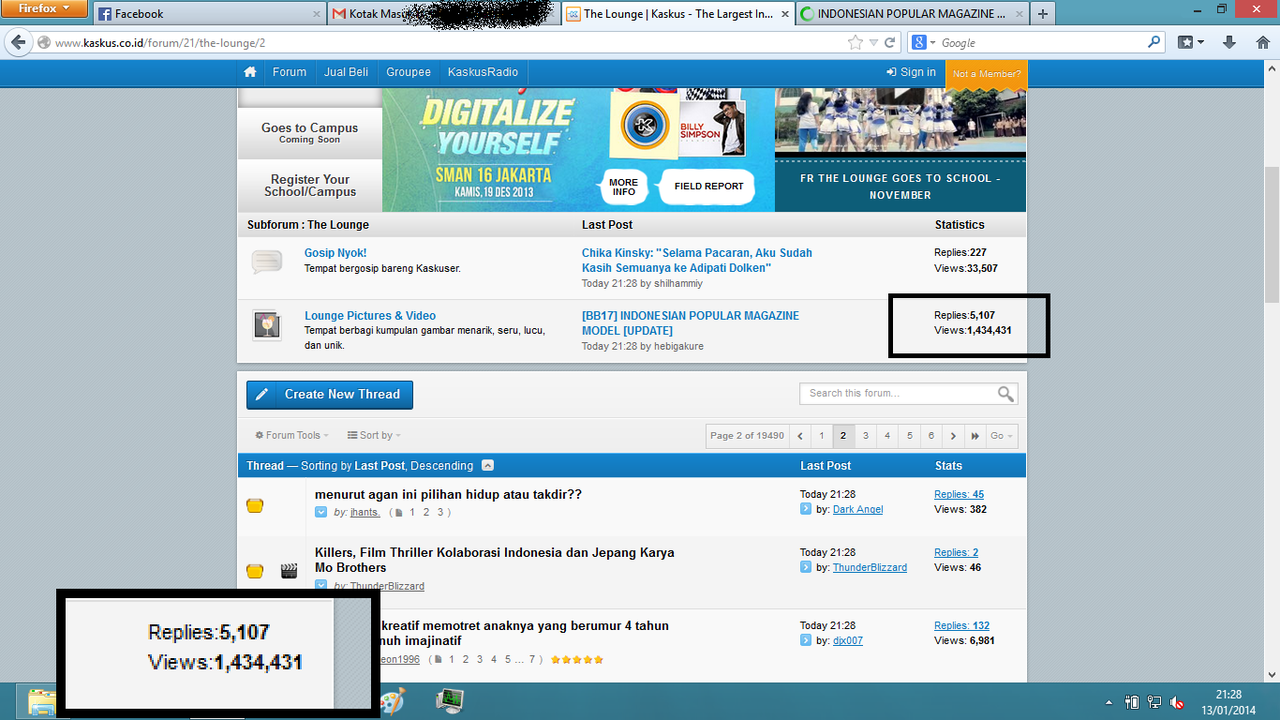Switch to the Kotak Masuk Gmail tab

[x=443, y=14]
